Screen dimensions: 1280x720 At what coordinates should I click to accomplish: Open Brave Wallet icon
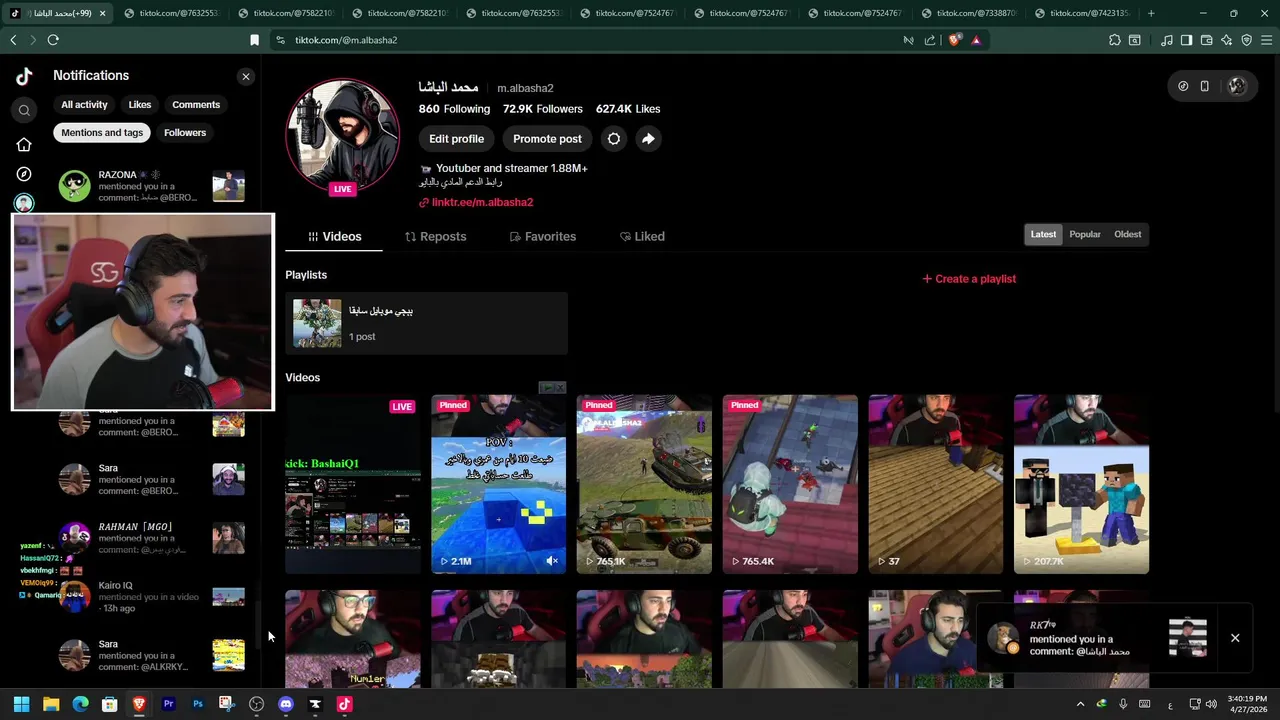(x=1207, y=40)
